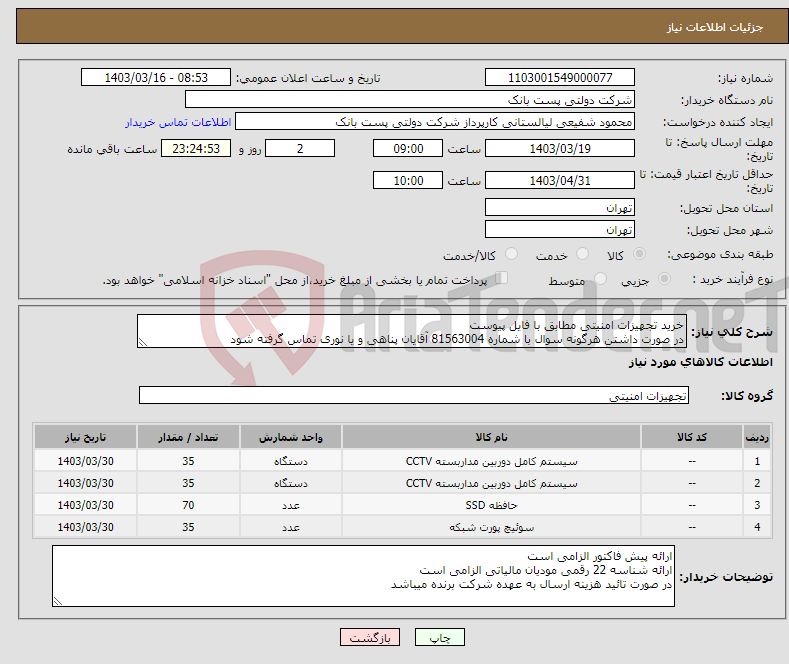
Task: Click the ردیف column header
Action: coord(757,437)
